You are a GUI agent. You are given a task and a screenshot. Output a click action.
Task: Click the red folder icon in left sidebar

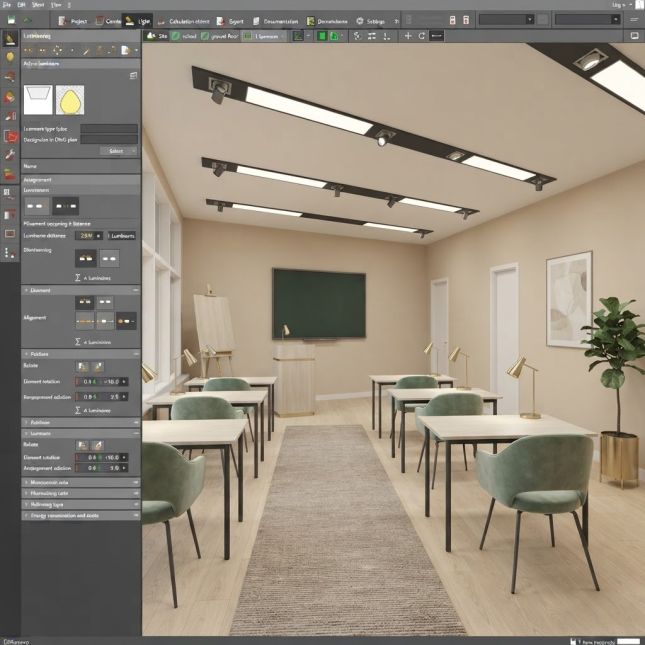[11, 136]
